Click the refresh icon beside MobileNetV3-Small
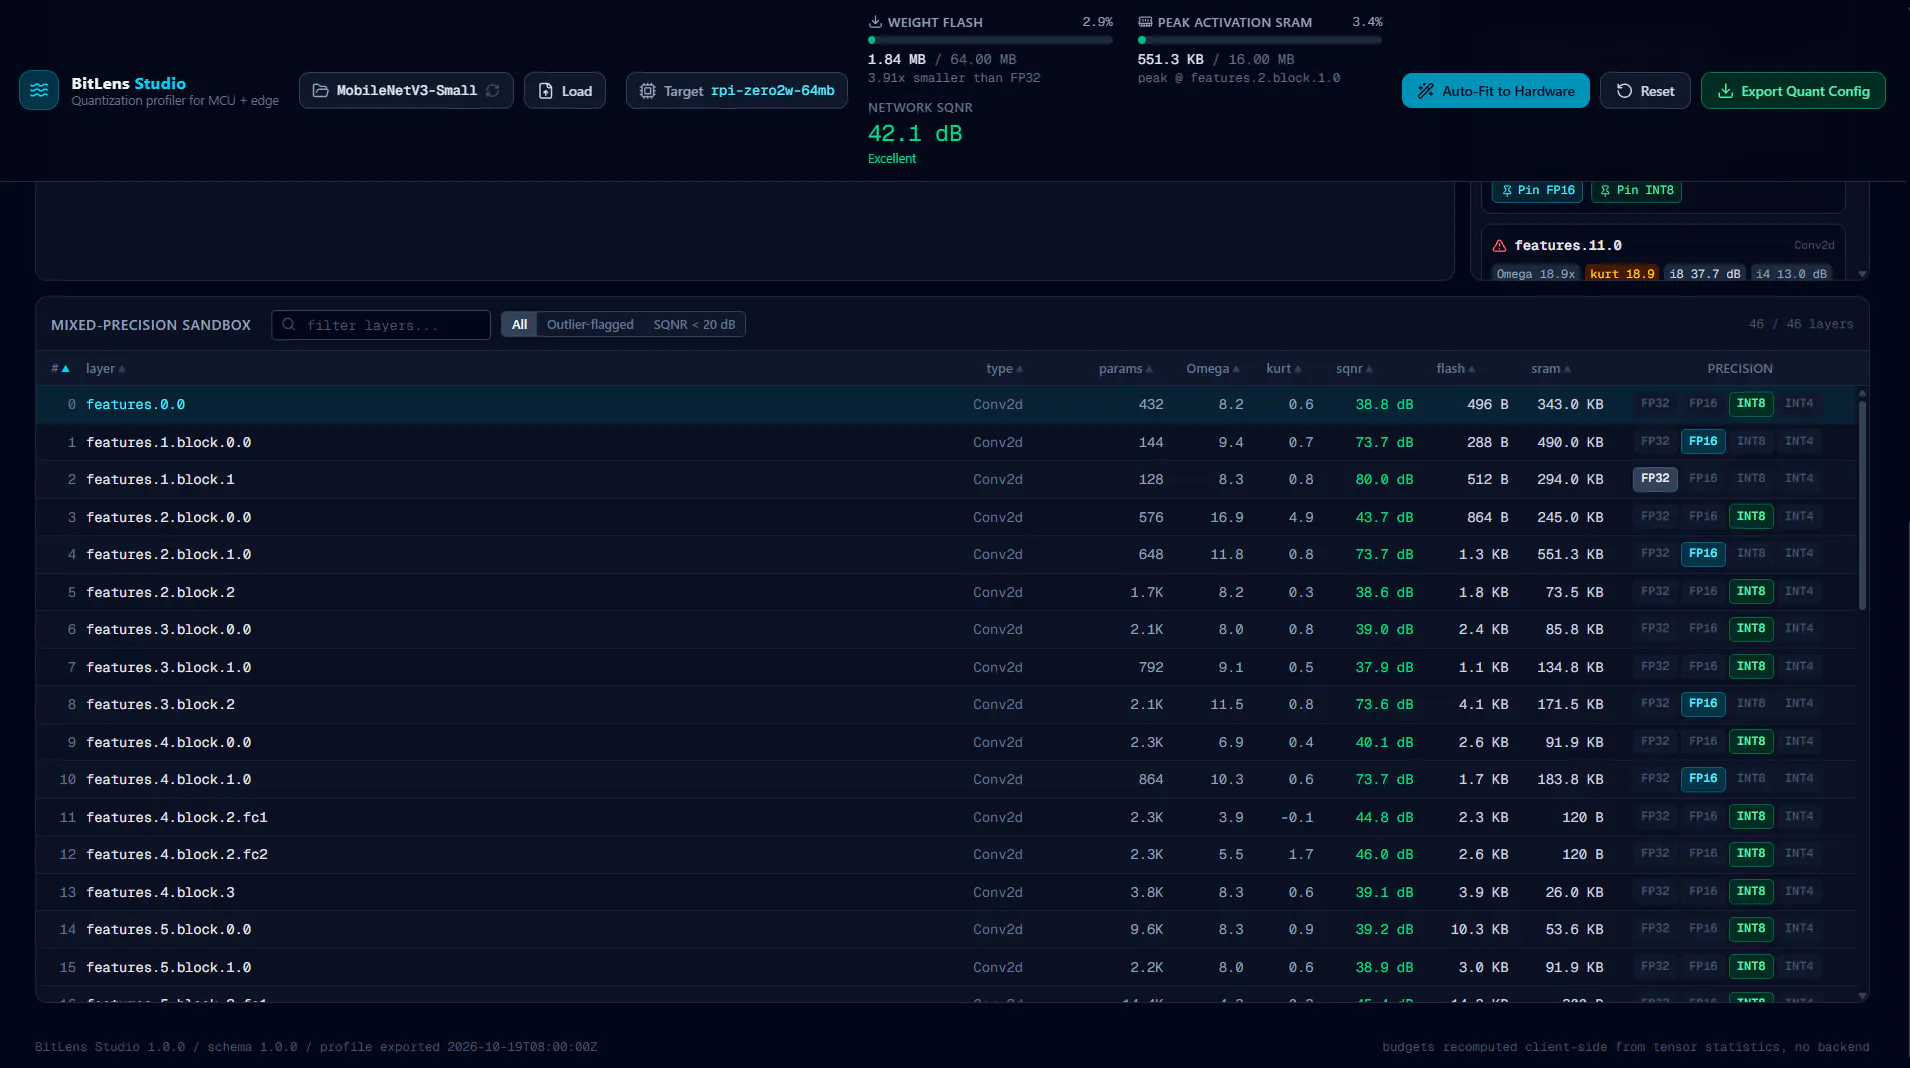1910x1068 pixels. [x=493, y=90]
